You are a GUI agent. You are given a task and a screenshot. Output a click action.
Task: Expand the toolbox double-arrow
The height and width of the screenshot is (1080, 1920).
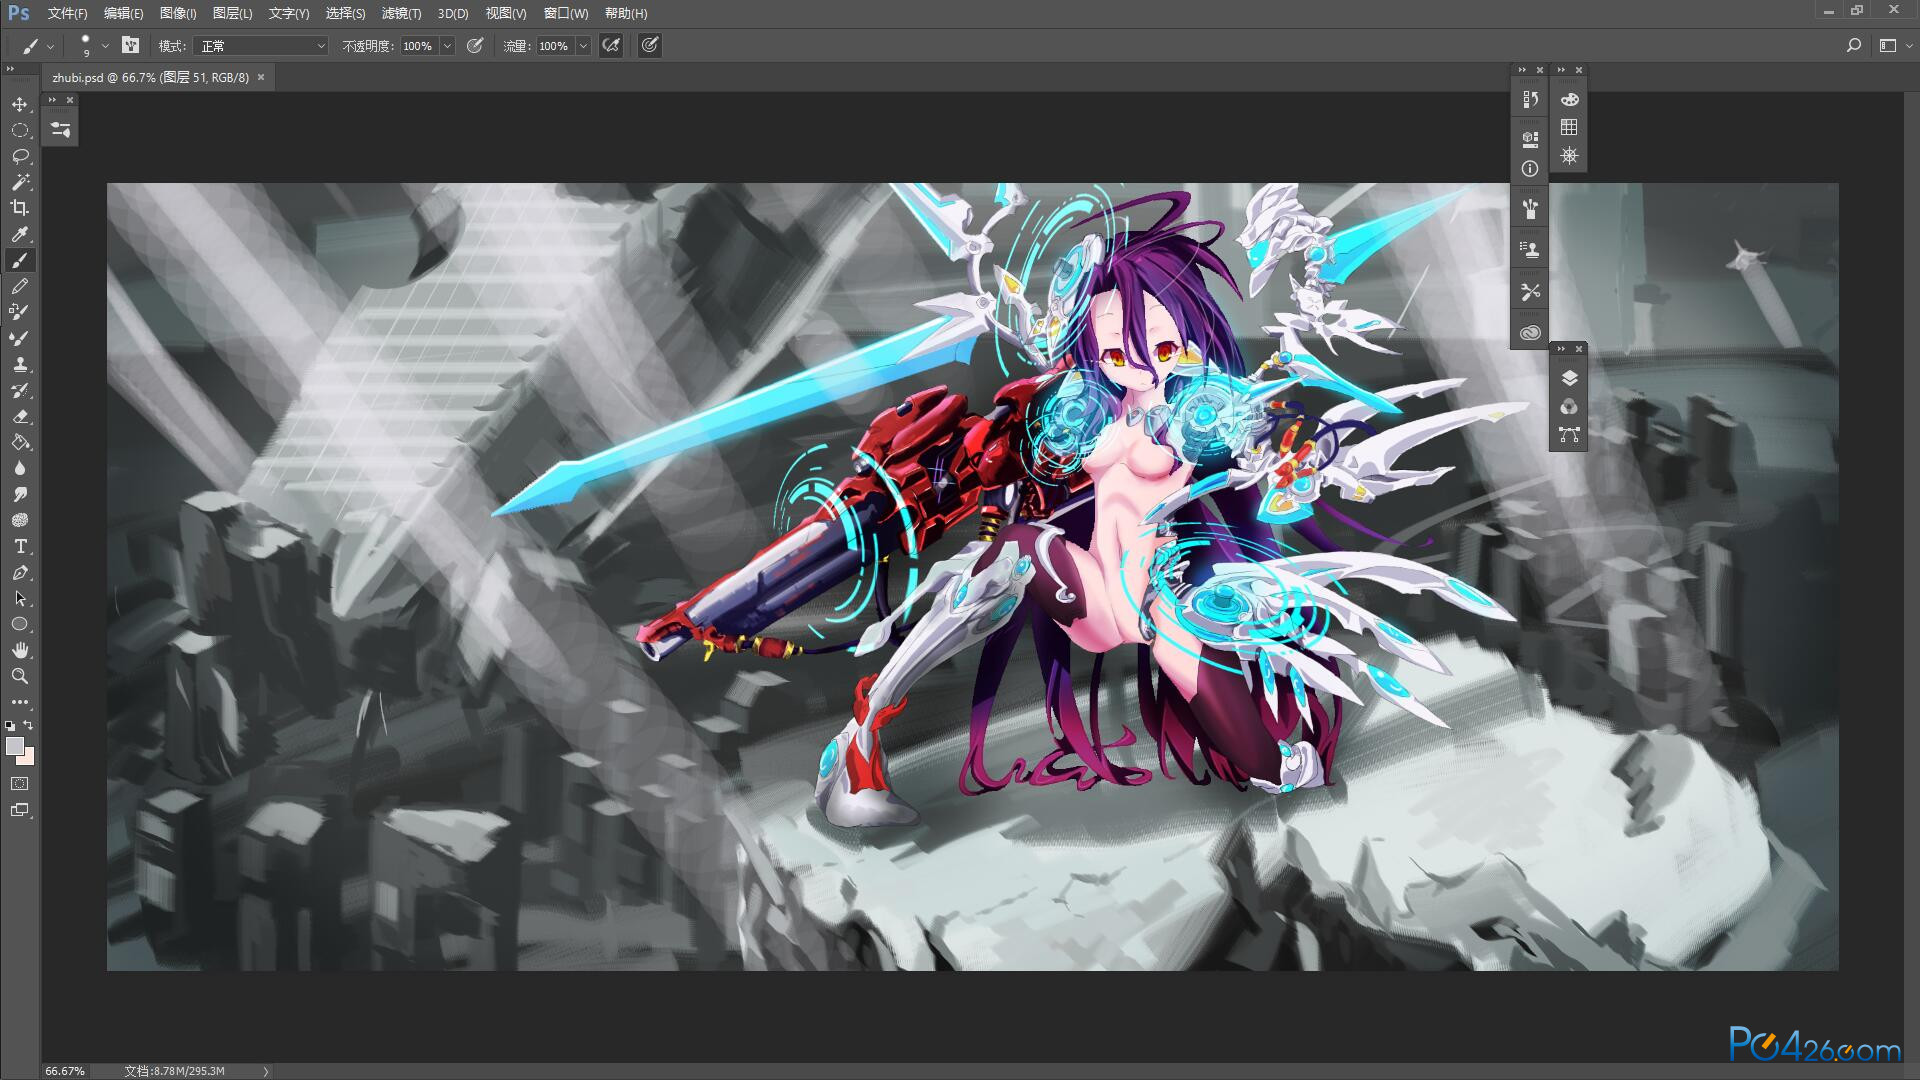(10, 69)
